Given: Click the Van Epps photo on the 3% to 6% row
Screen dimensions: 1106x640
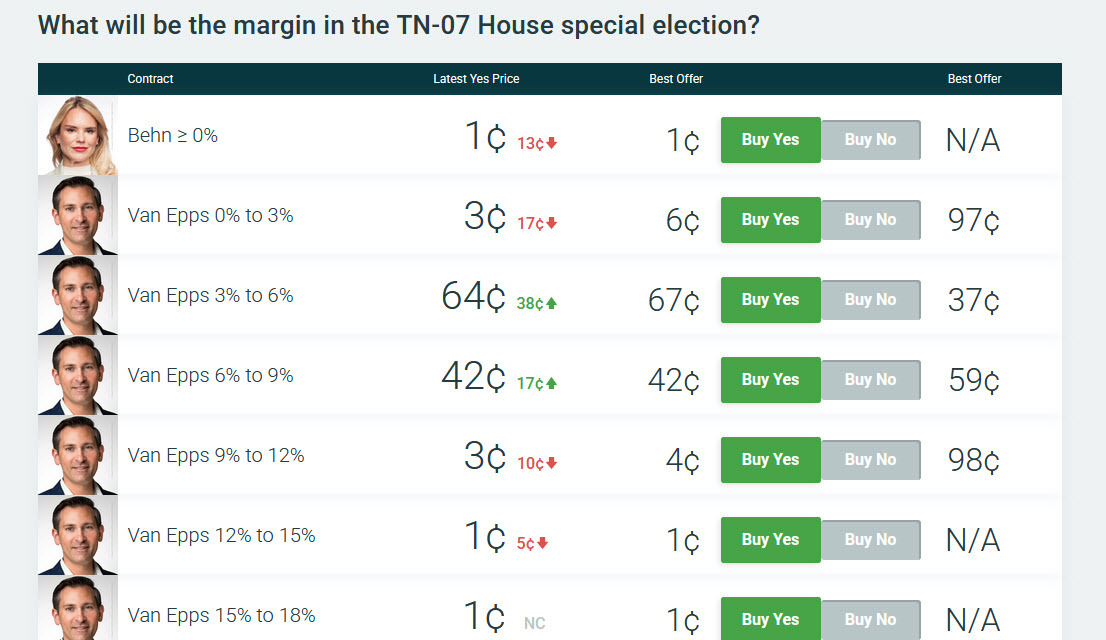Looking at the screenshot, I should tap(77, 295).
